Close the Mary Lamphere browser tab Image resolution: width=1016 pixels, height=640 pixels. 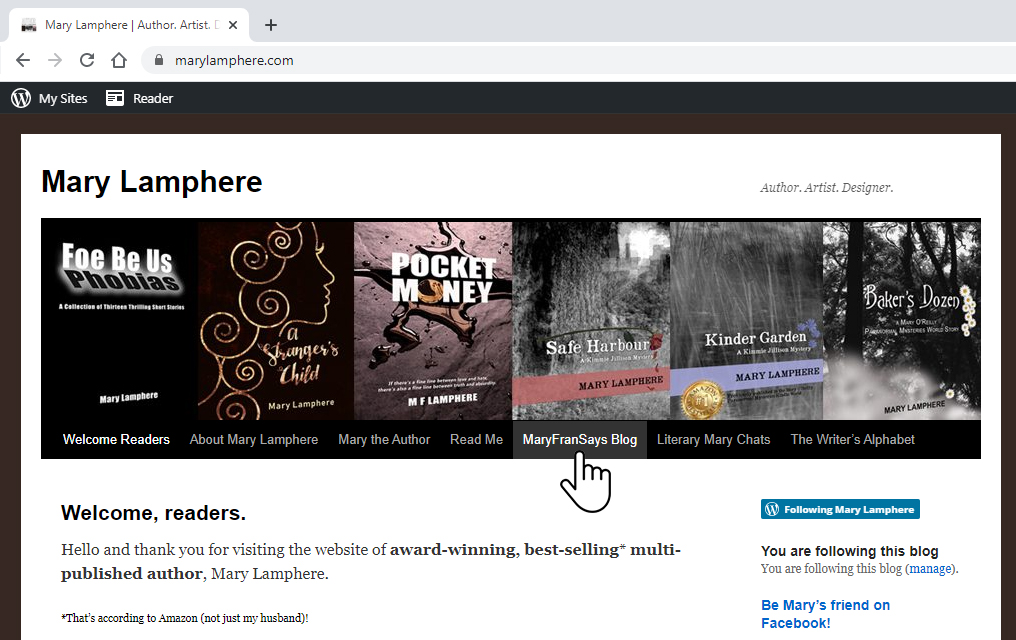(x=233, y=25)
